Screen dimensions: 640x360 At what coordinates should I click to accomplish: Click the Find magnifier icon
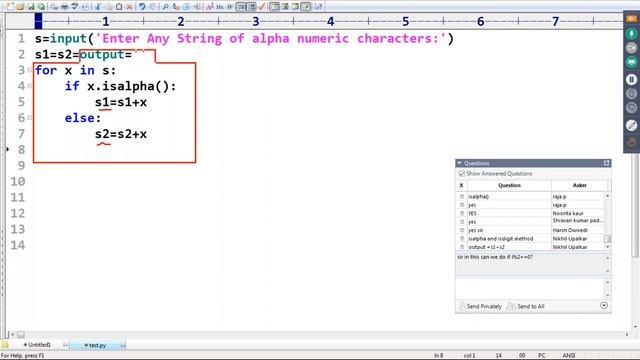point(165,6)
